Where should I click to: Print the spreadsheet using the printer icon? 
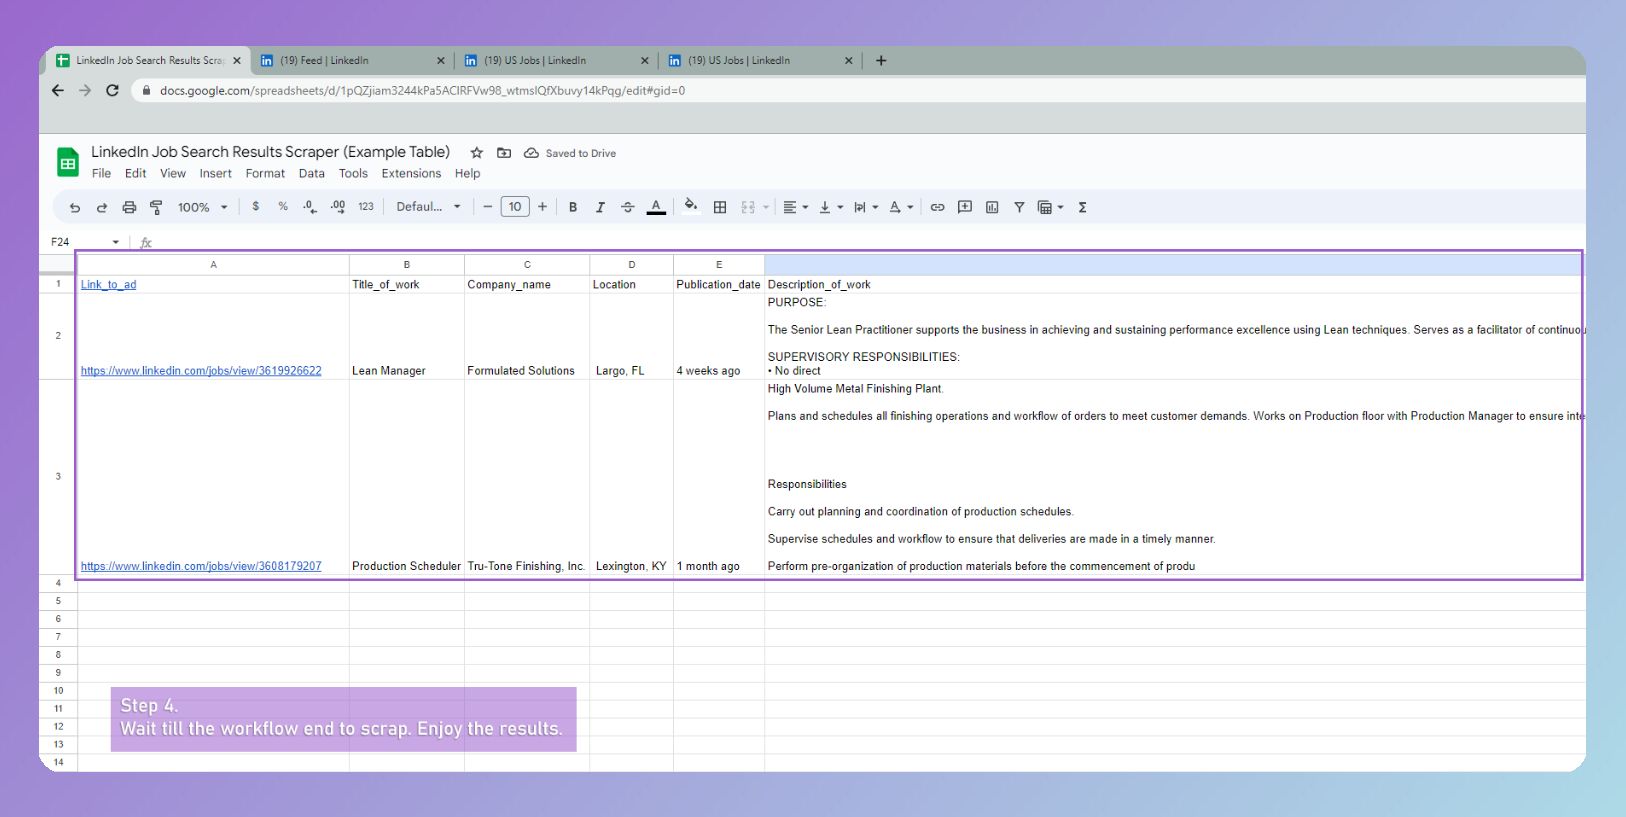click(129, 207)
